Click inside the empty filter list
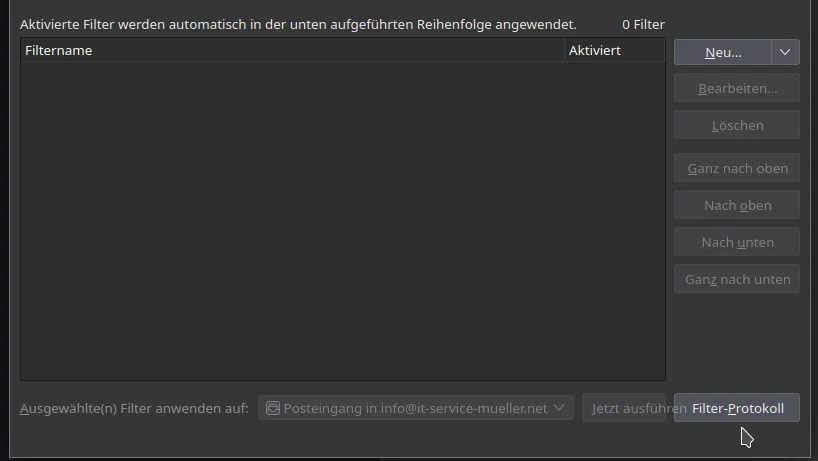The height and width of the screenshot is (461, 818). pyautogui.click(x=343, y=221)
